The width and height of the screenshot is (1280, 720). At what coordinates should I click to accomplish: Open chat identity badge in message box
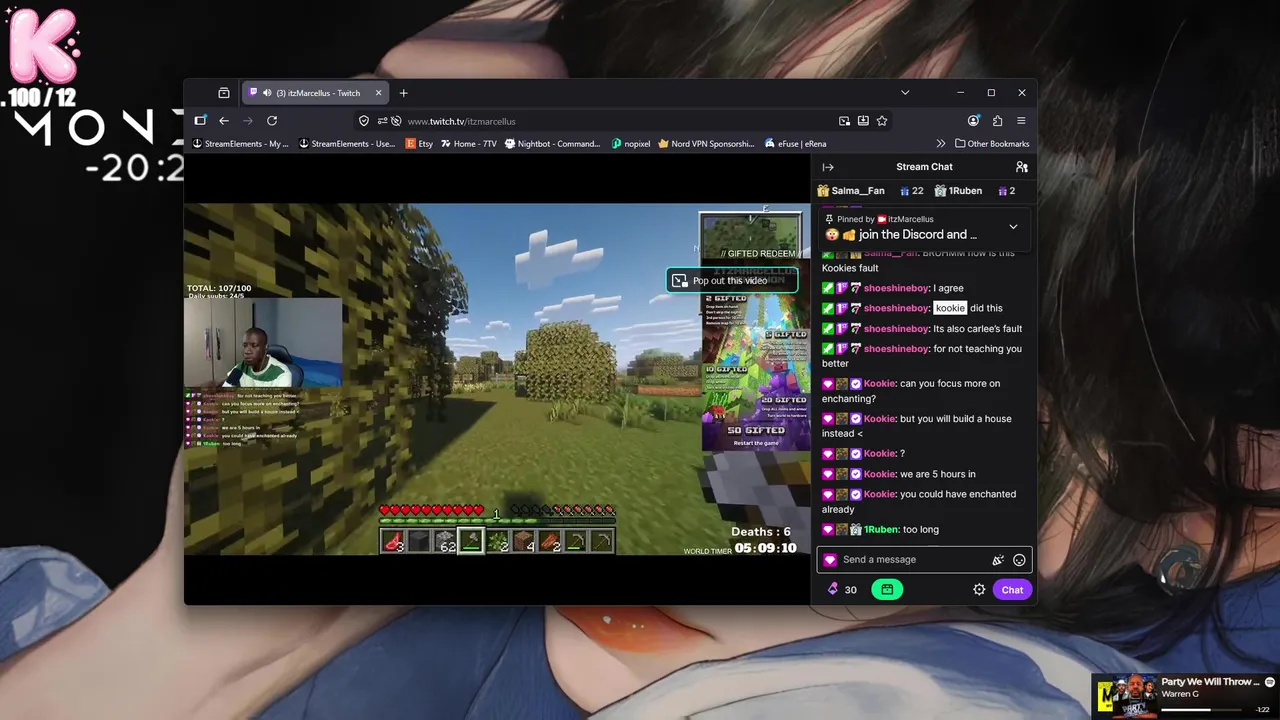[x=830, y=560]
